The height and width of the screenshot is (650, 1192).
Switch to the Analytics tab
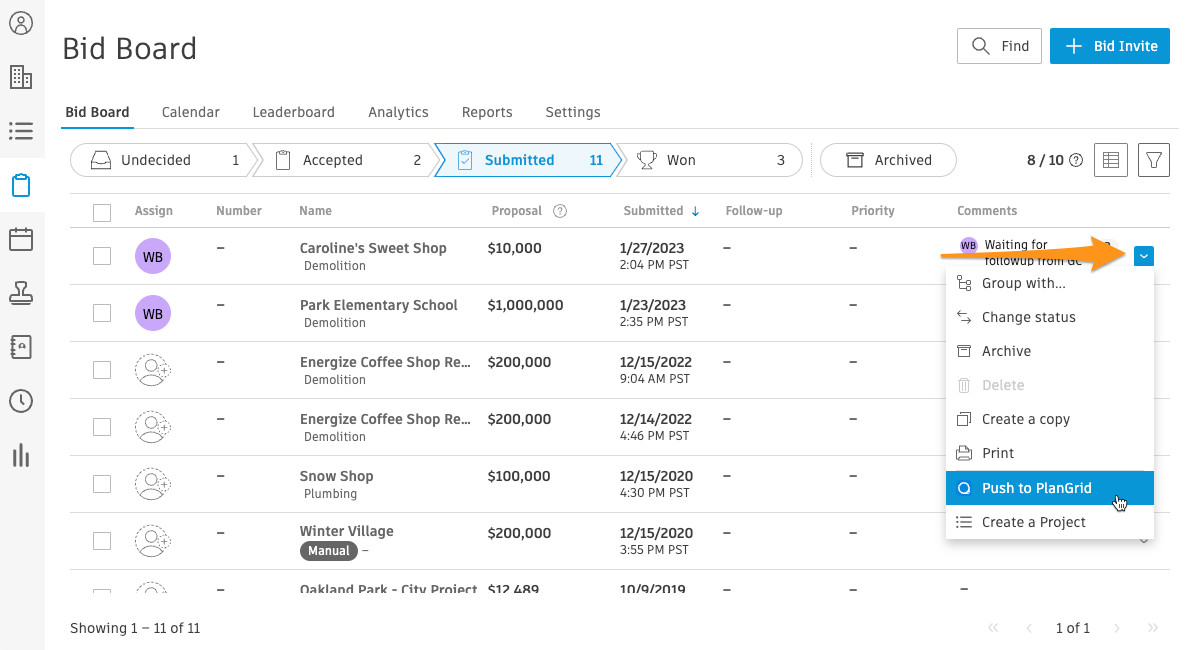tap(398, 112)
